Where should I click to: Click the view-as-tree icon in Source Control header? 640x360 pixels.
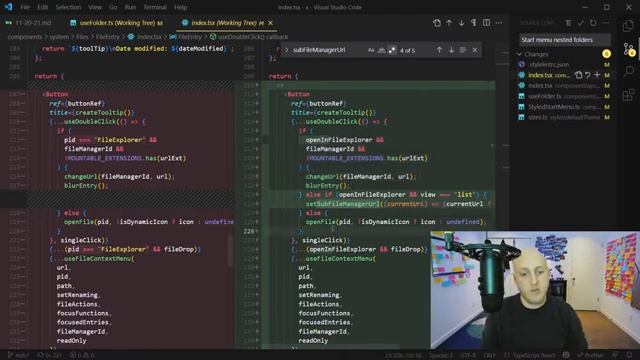568,23
